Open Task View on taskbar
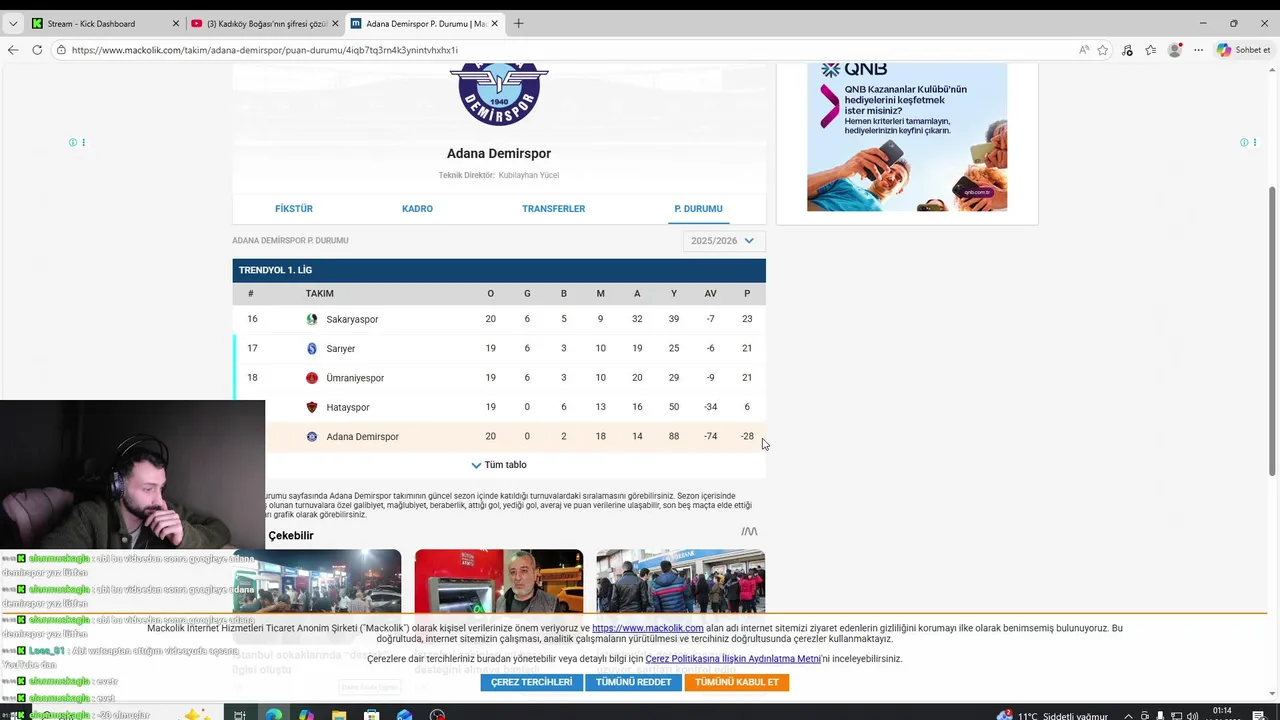1280x720 pixels. (x=240, y=715)
